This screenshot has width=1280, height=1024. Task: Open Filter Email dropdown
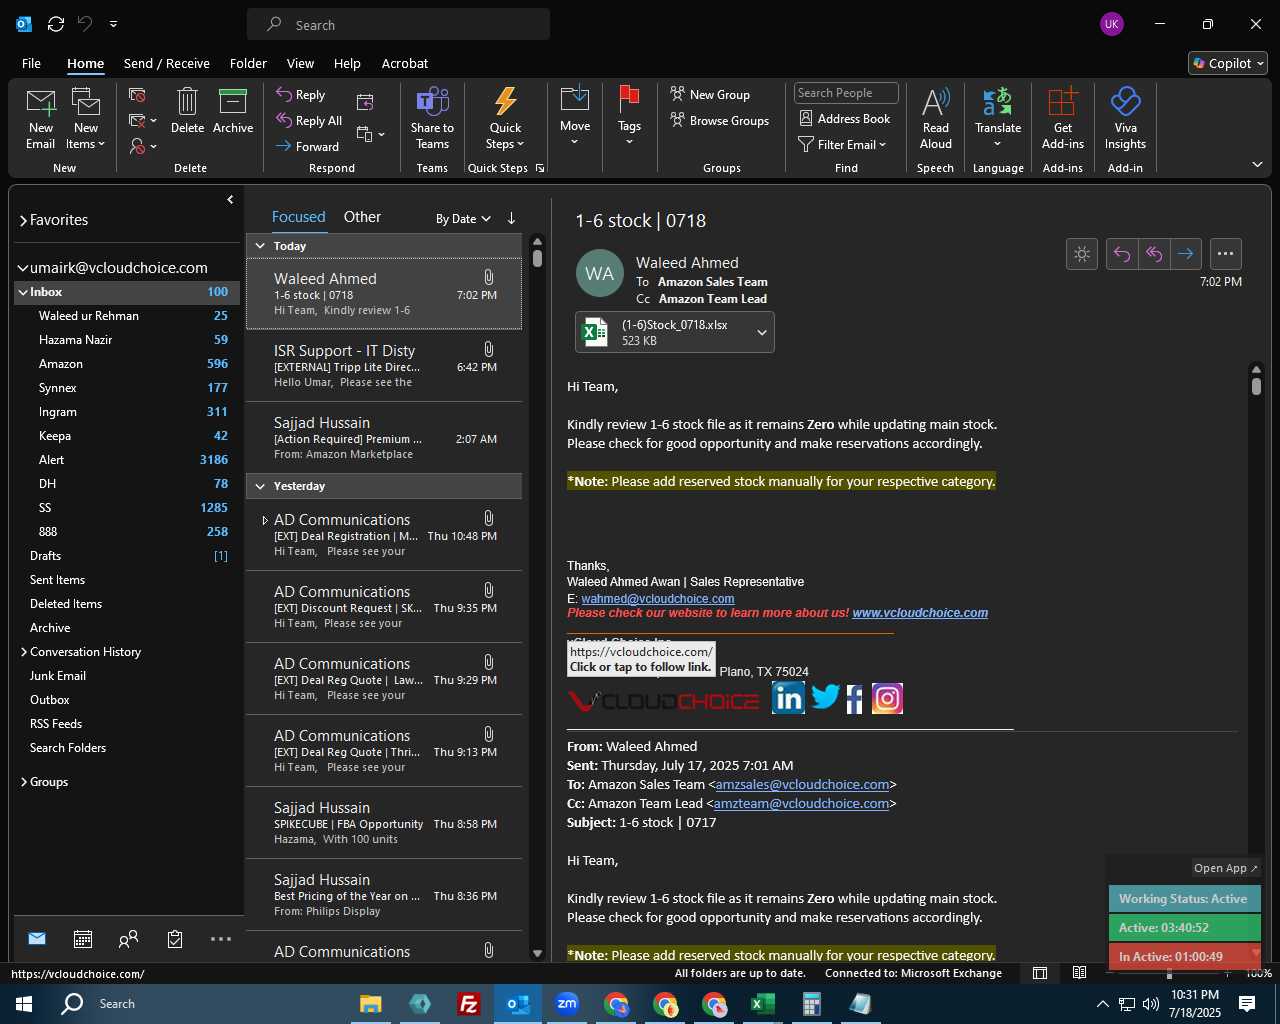[842, 144]
